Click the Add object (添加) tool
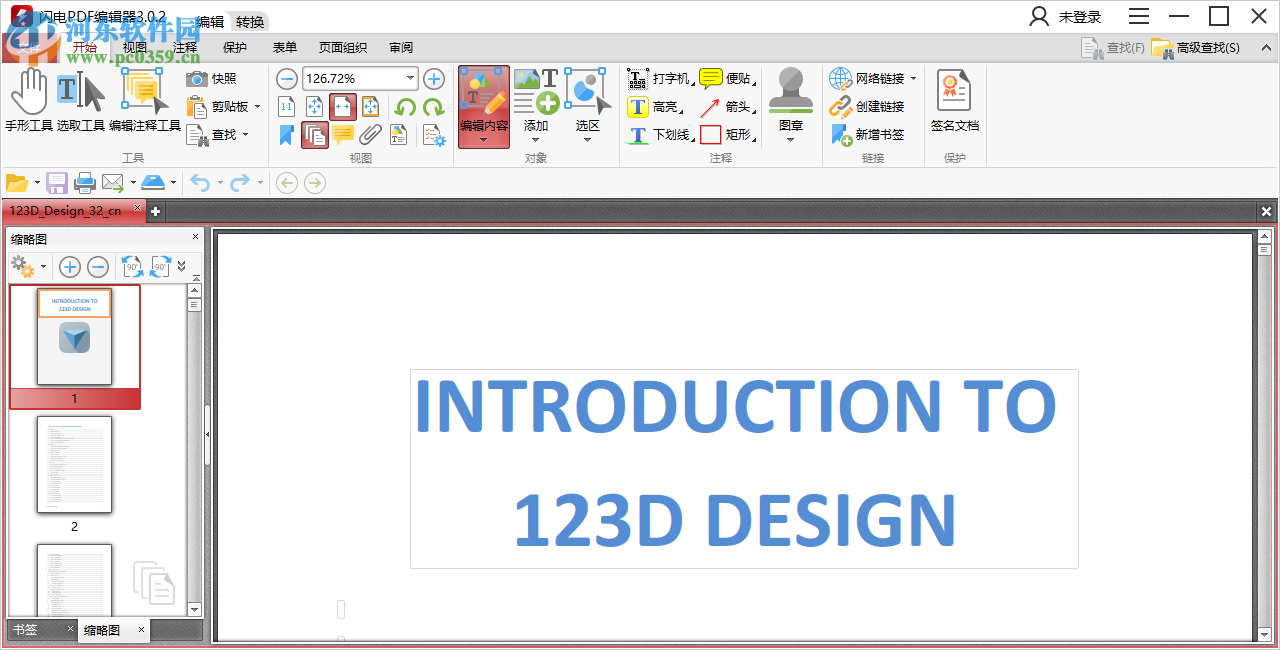 coord(536,105)
